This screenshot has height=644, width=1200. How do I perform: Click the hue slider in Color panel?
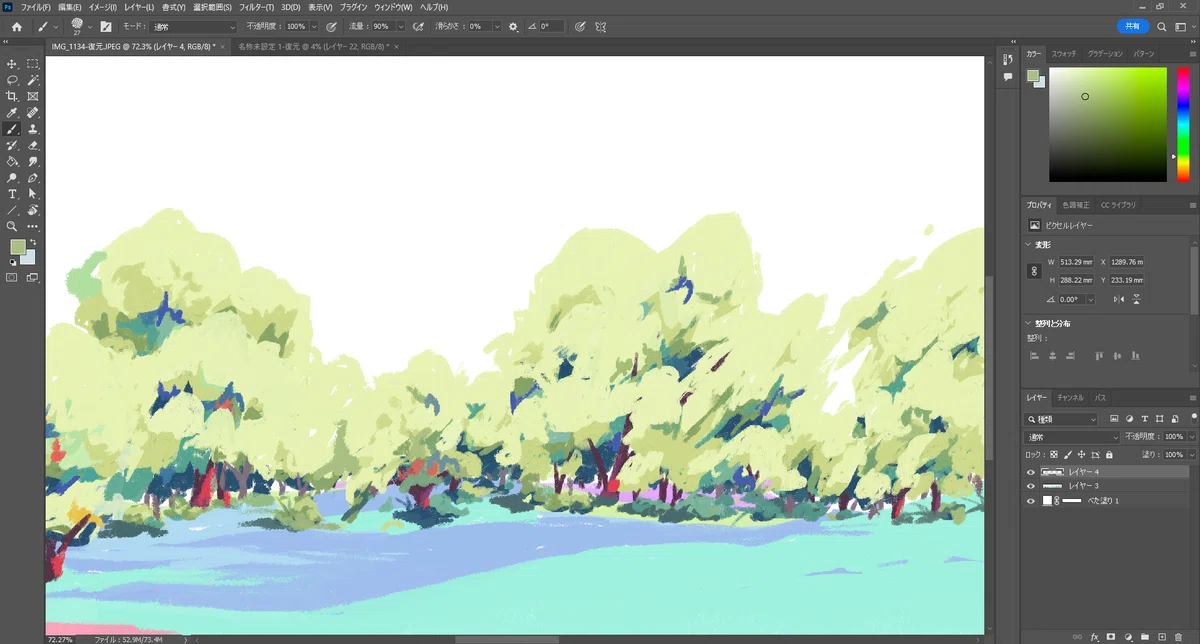tap(1182, 124)
